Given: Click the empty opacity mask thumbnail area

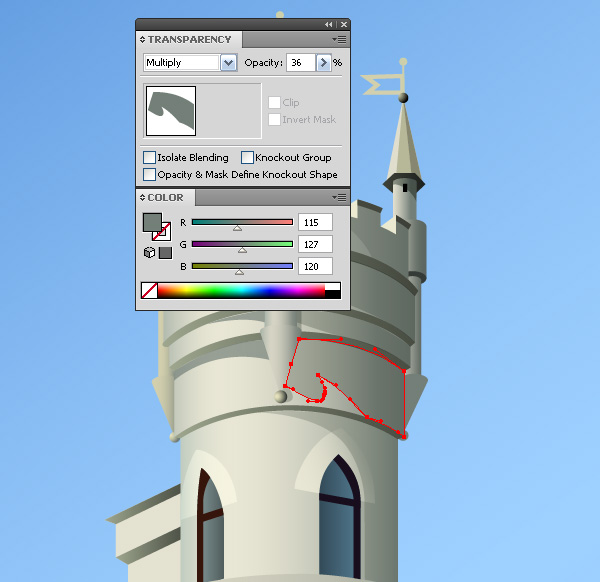Looking at the screenshot, I should (x=229, y=111).
